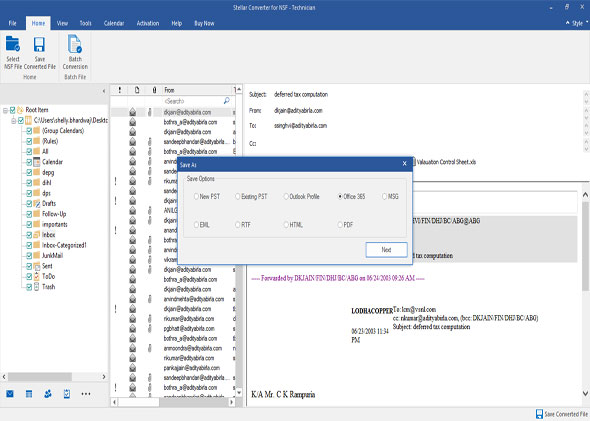This screenshot has width=590, height=421.
Task: Click the Save Converted File ribbon icon
Action: pos(40,44)
